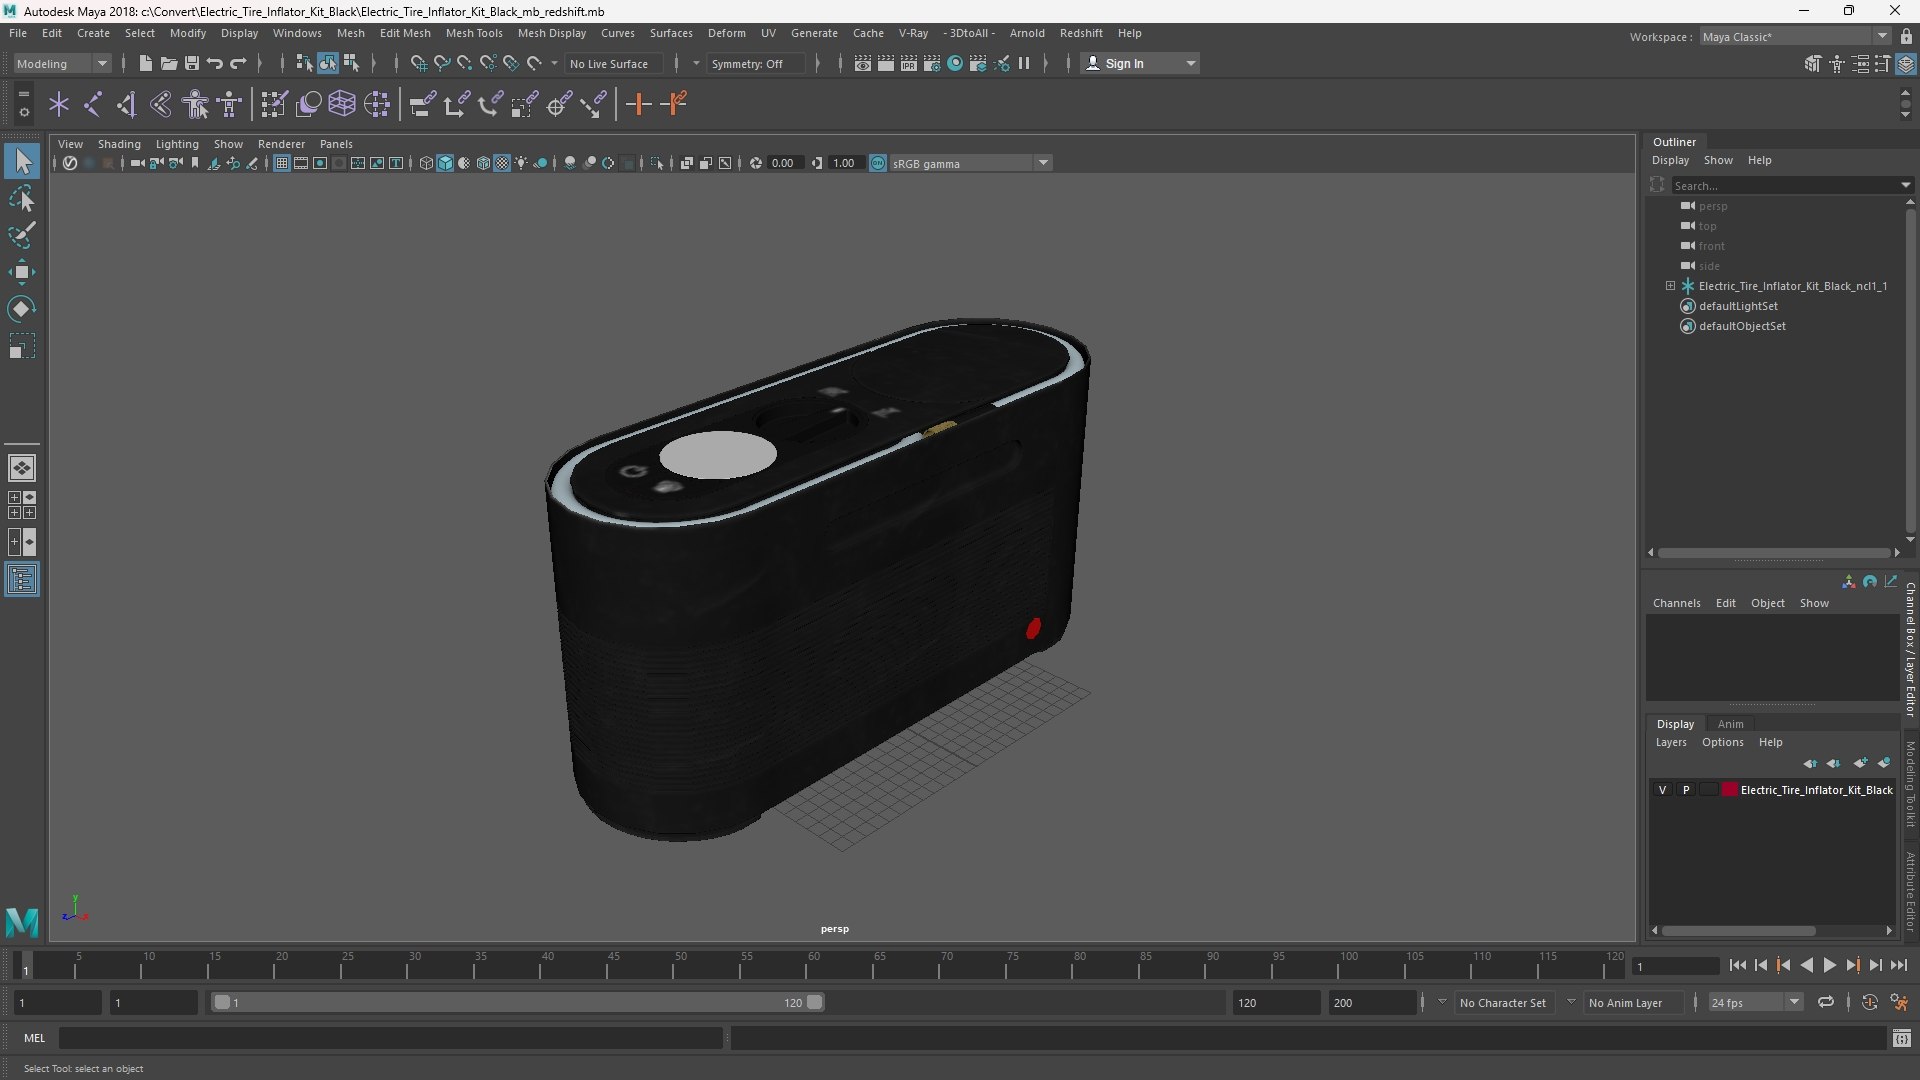Click the Save Scene icon
Viewport: 1920px width, 1080px height.
192,63
